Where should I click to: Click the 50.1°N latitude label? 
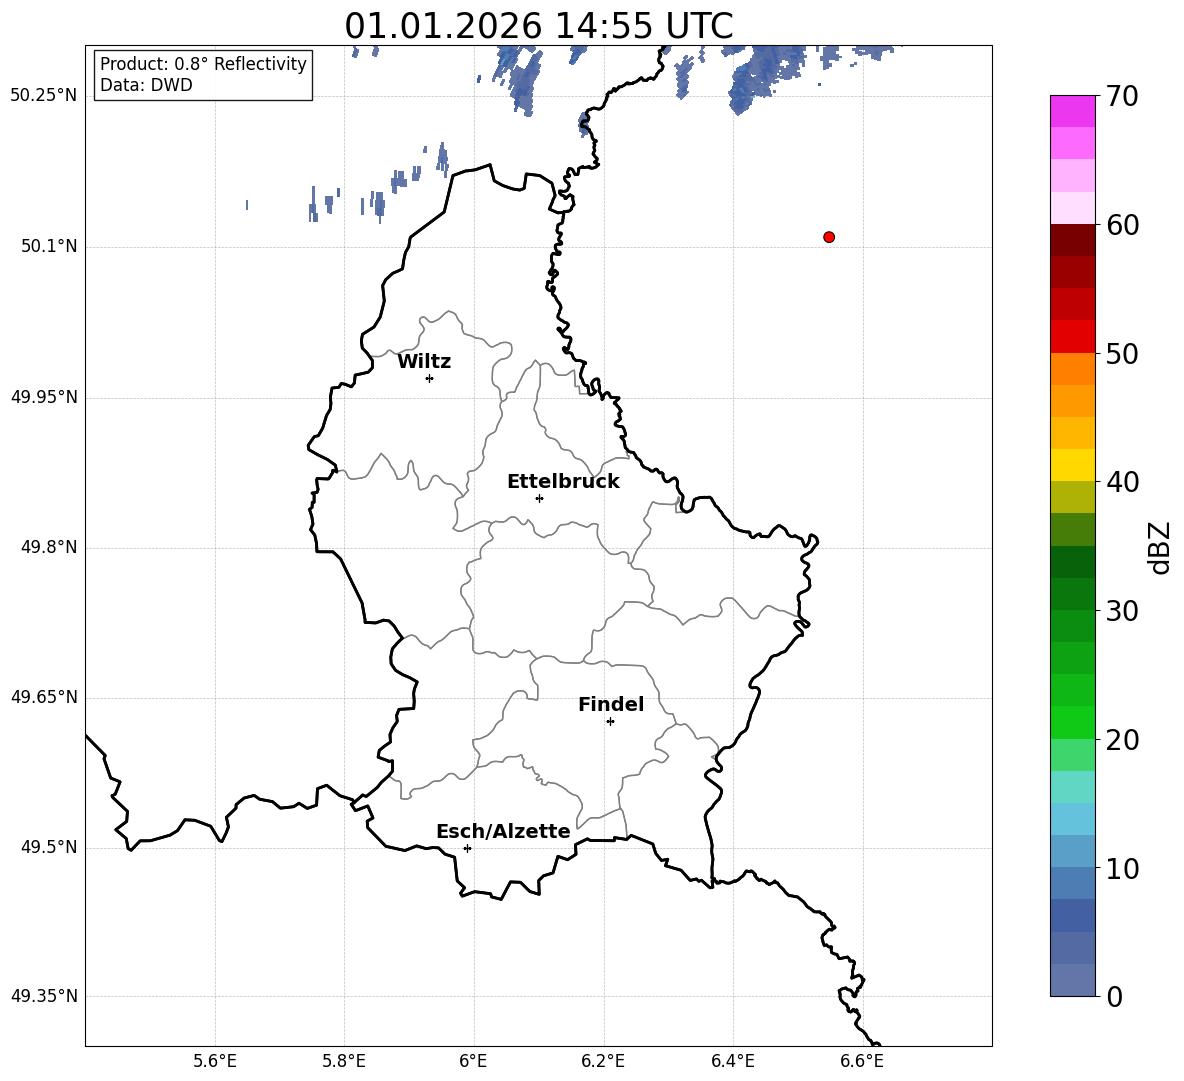click(49, 246)
